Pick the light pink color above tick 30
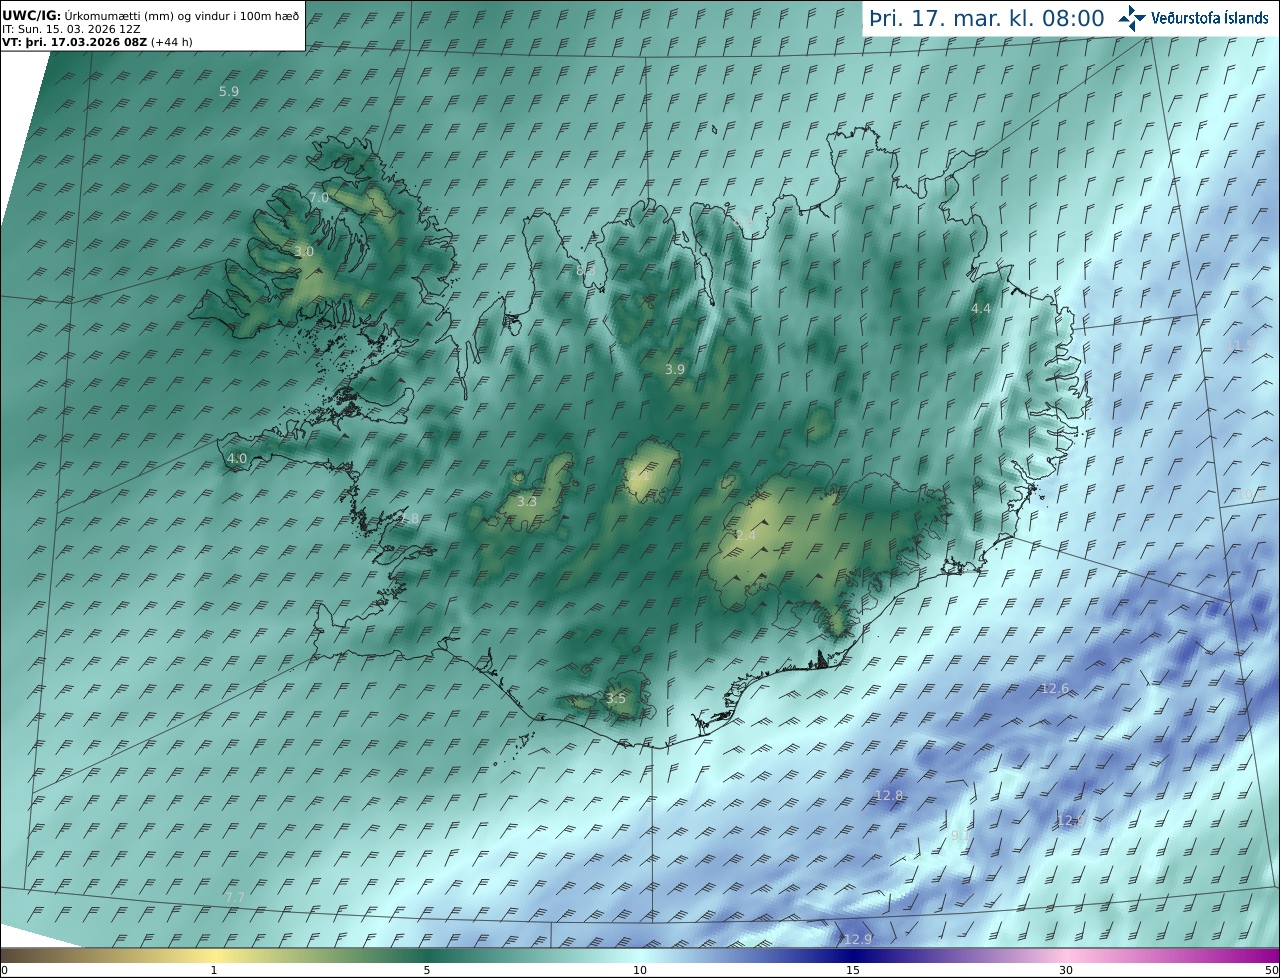 click(x=1066, y=955)
